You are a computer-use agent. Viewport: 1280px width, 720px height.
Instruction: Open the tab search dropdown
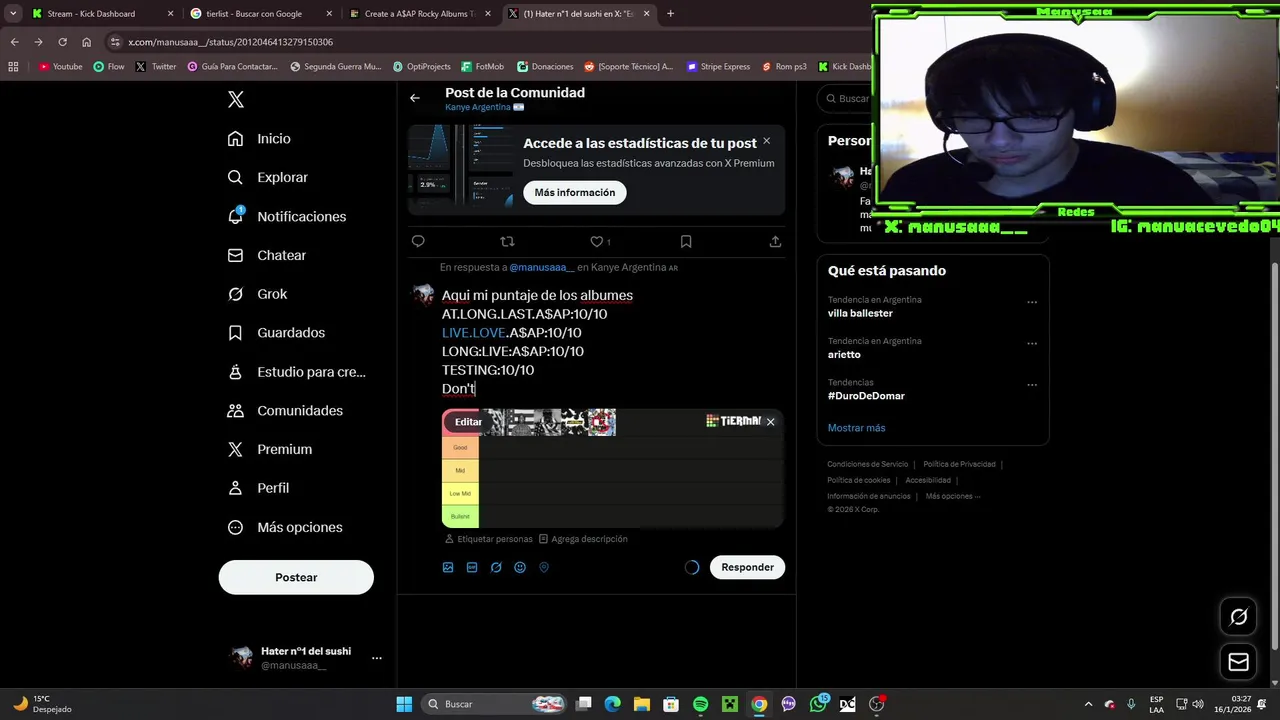[13, 14]
